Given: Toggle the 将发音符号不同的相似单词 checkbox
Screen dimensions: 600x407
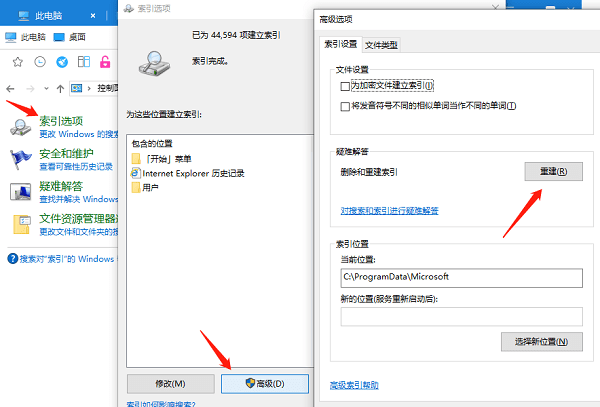Looking at the screenshot, I should coord(345,106).
